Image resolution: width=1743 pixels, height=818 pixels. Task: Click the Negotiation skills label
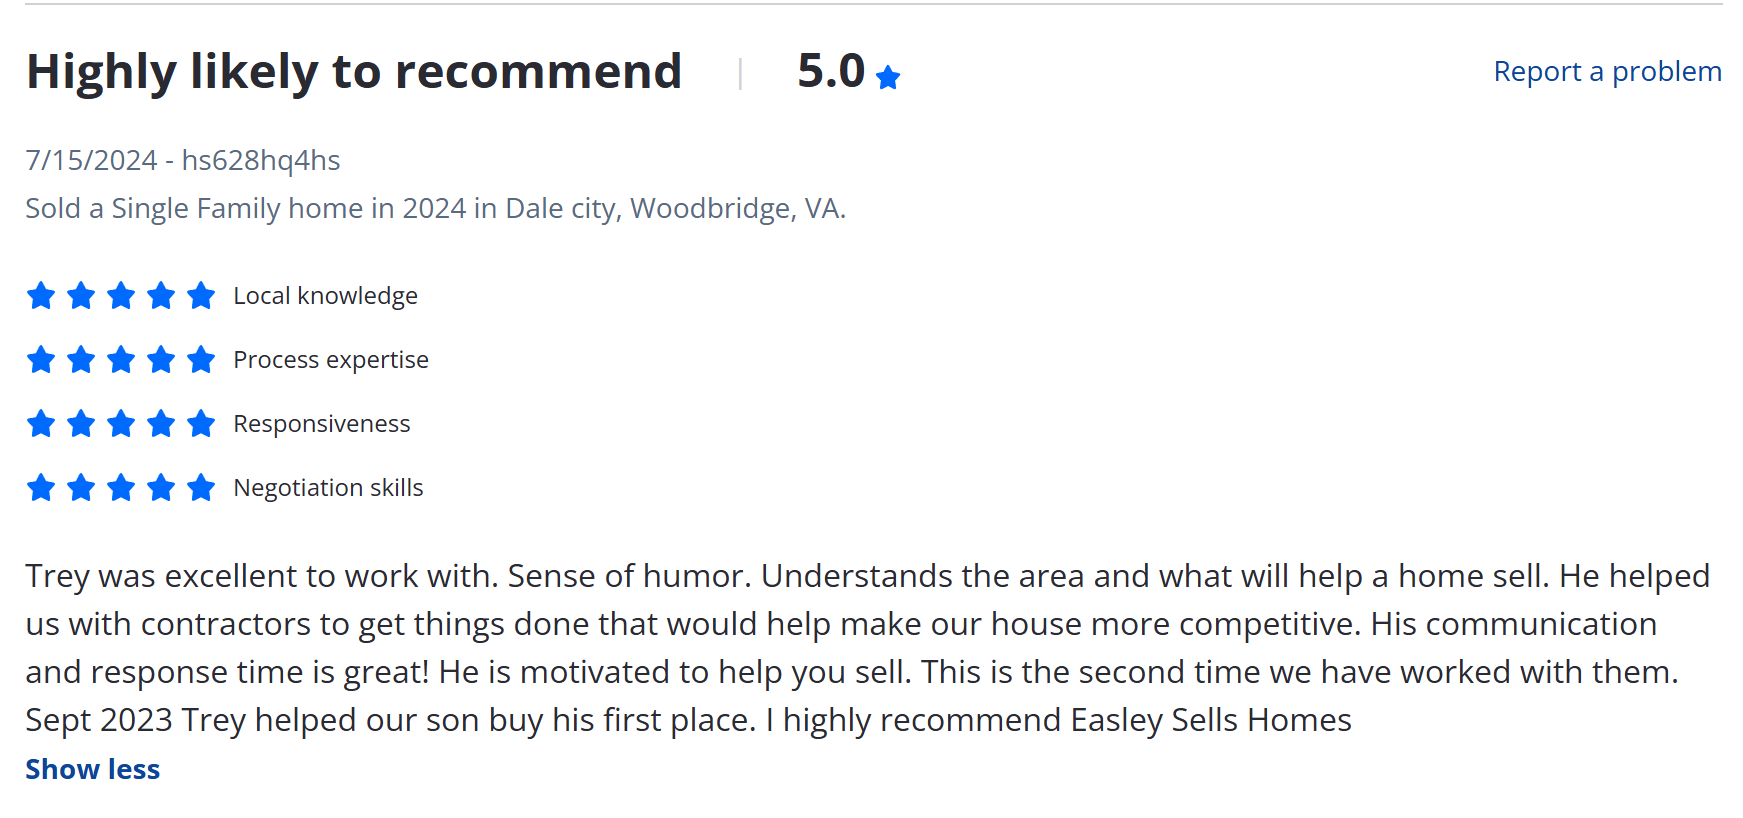[x=328, y=488]
